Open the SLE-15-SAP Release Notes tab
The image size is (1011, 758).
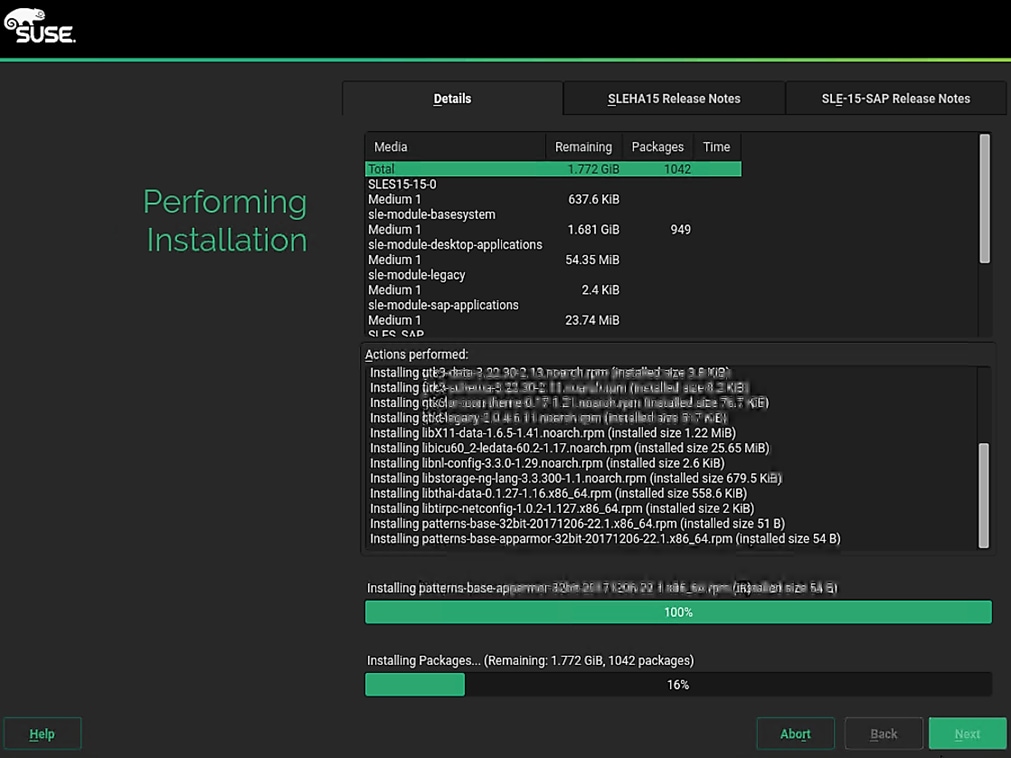click(895, 99)
